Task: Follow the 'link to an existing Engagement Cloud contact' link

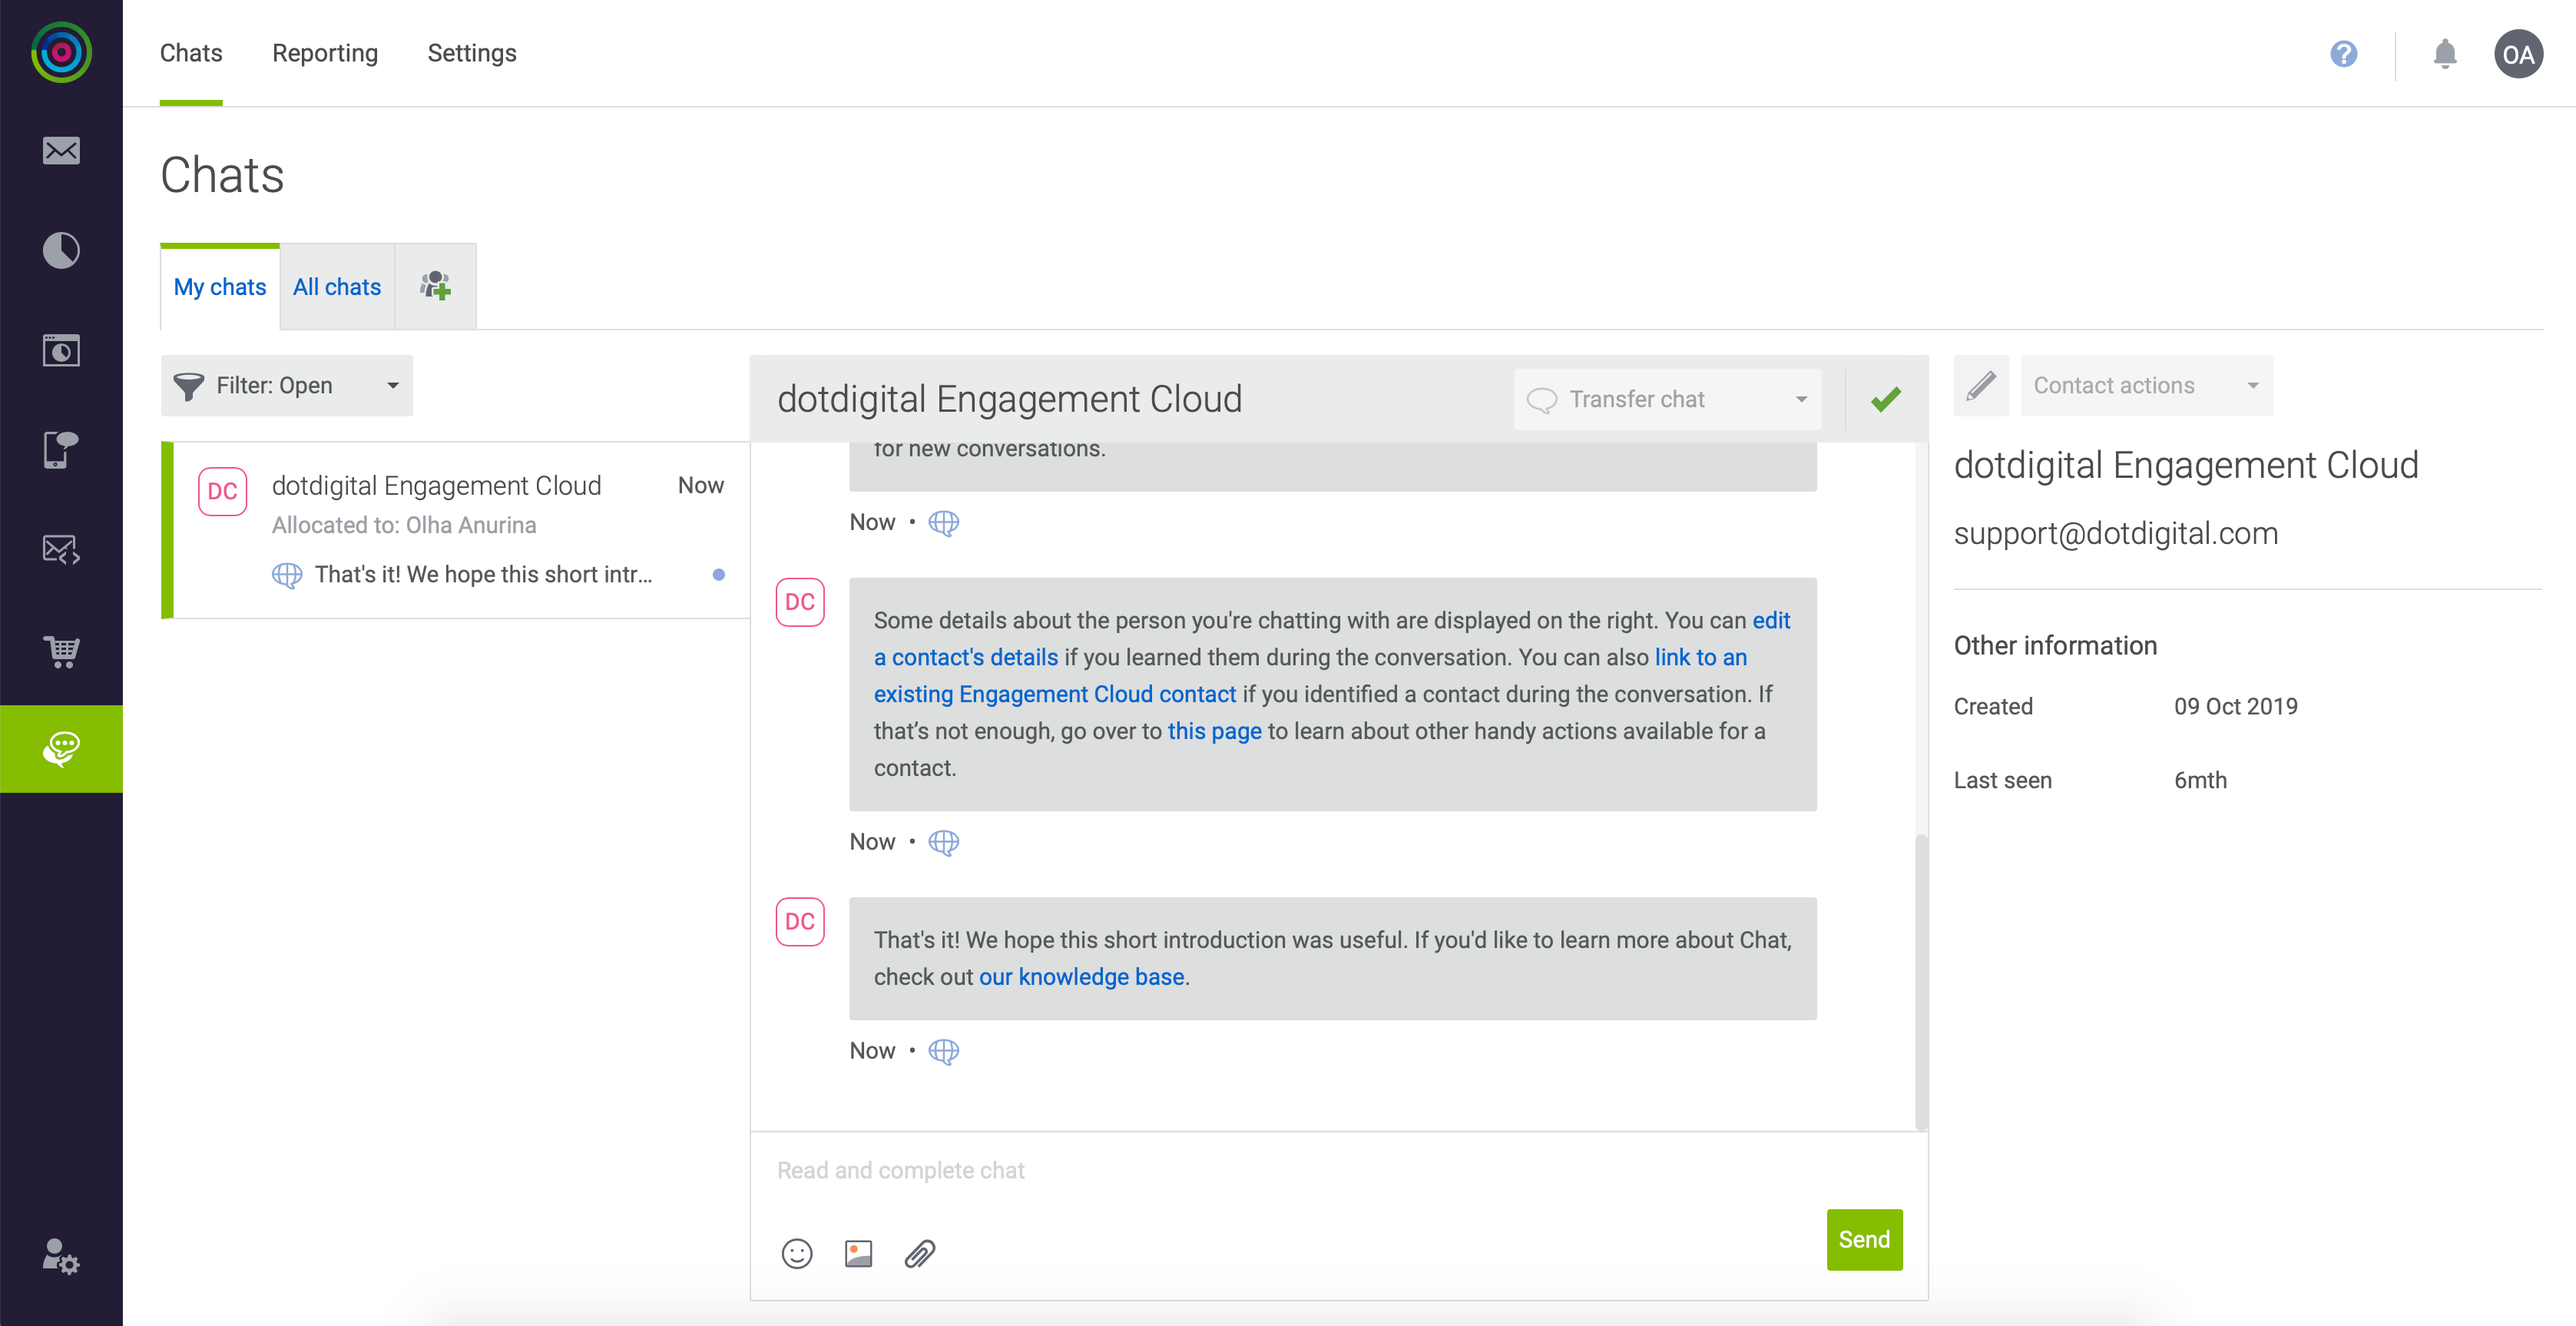Action: coord(1055,694)
